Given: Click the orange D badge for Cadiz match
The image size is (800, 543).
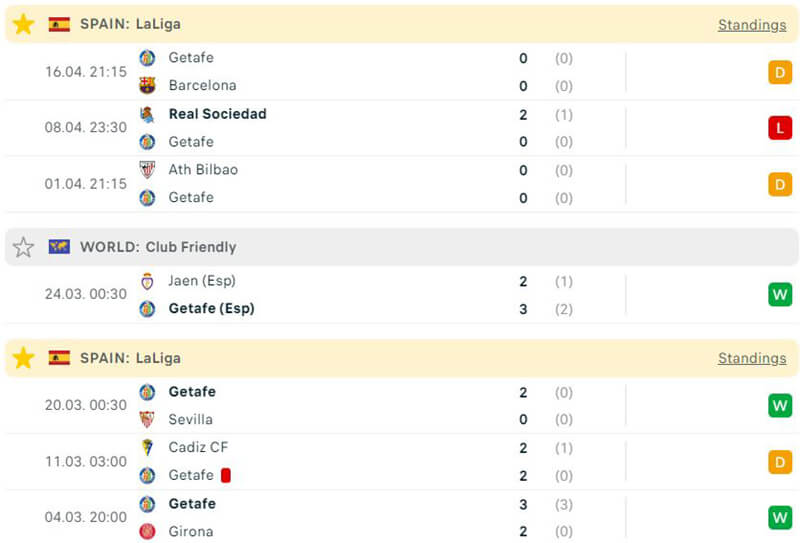Looking at the screenshot, I should (x=780, y=462).
